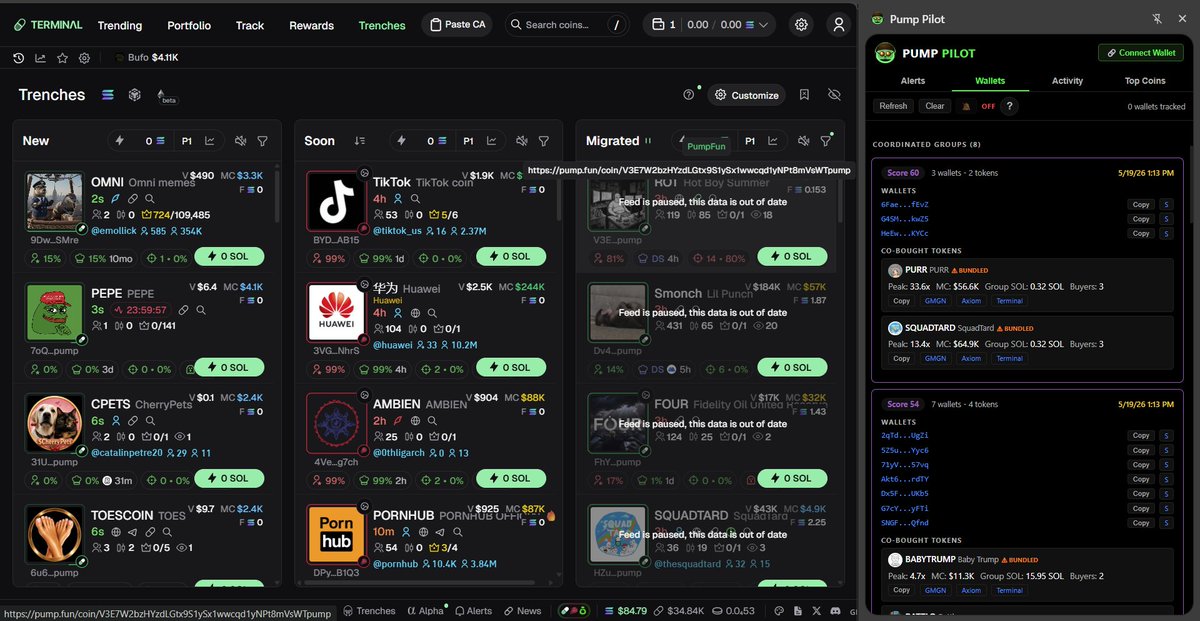Image resolution: width=1200 pixels, height=621 pixels.
Task: Expand the wallet balance dropdown in top bar
Action: [765, 25]
